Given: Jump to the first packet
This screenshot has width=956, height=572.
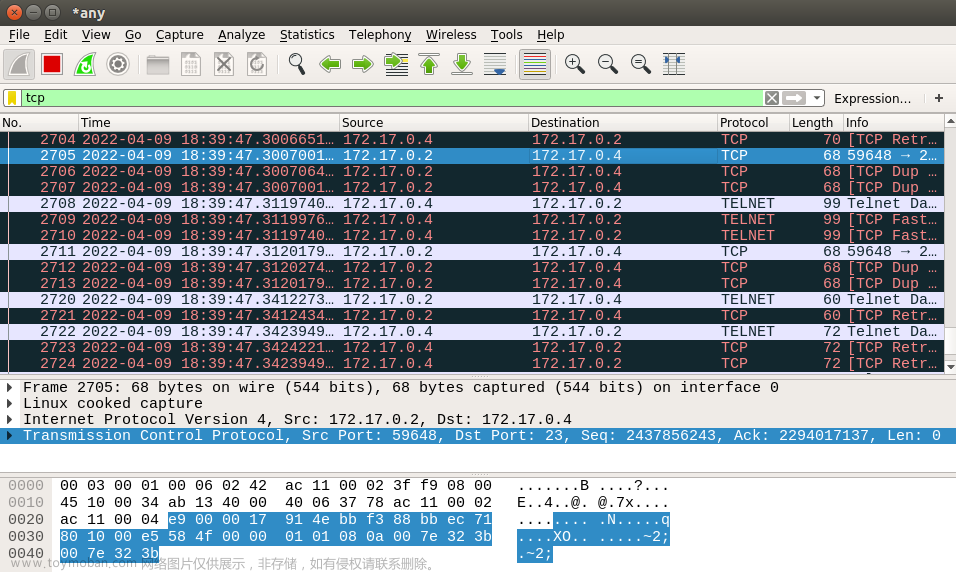Looking at the screenshot, I should tap(429, 64).
